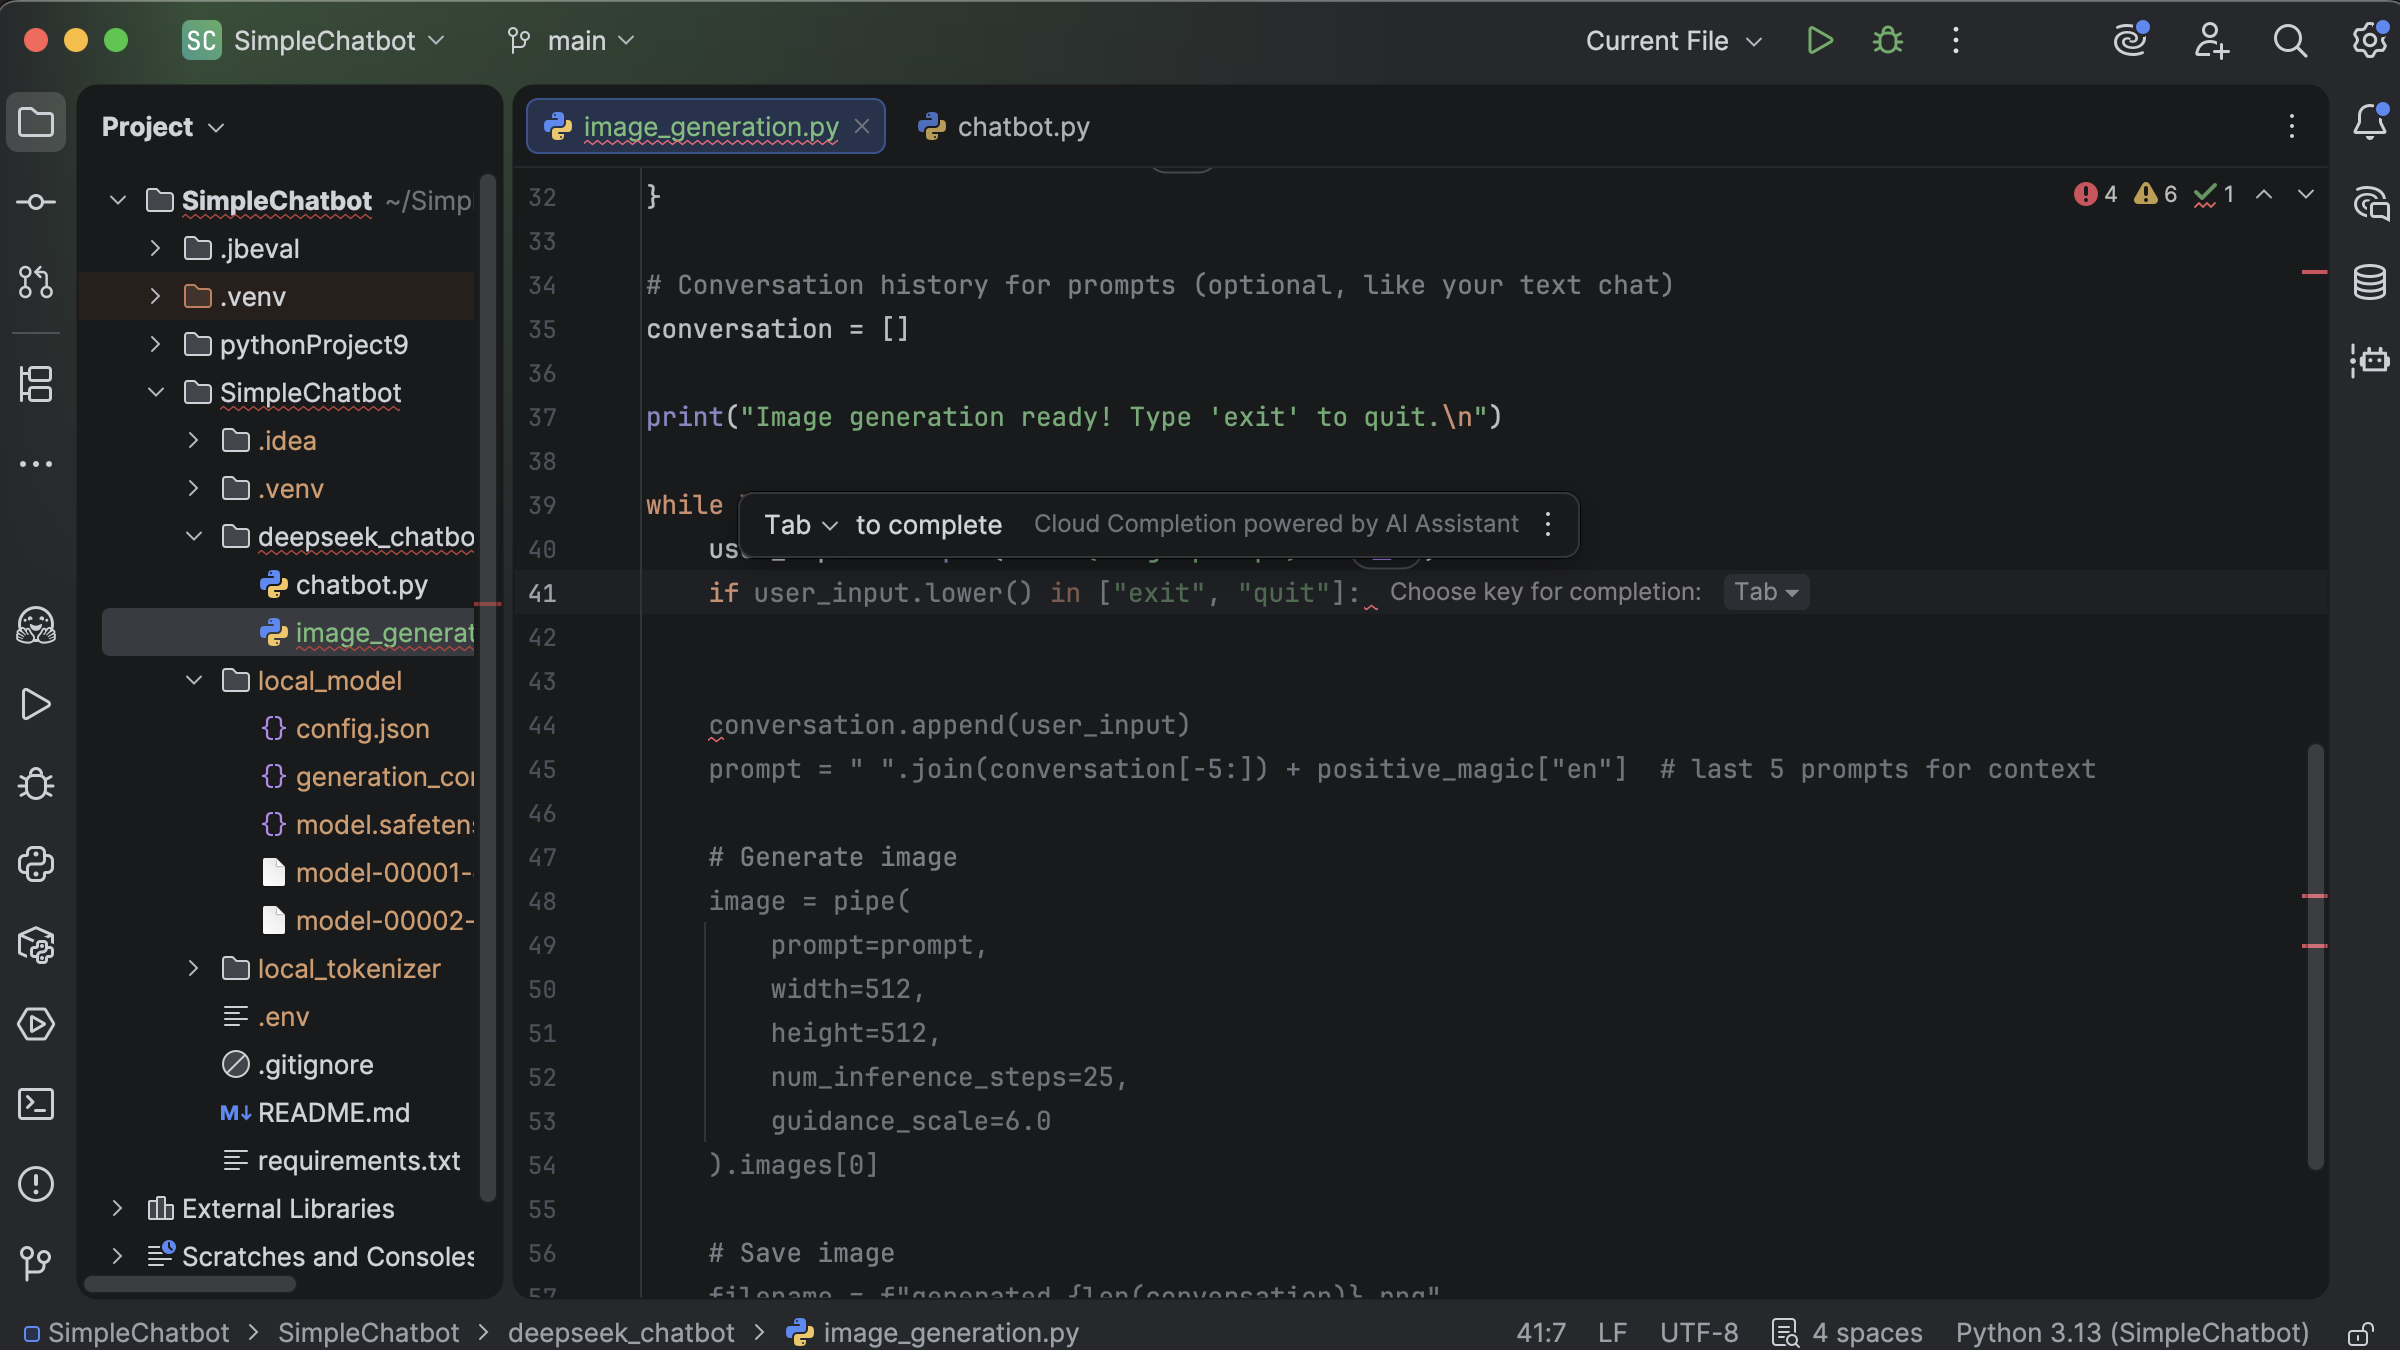2400x1350 pixels.
Task: Expand the local_tokenizer folder
Action: [193, 968]
